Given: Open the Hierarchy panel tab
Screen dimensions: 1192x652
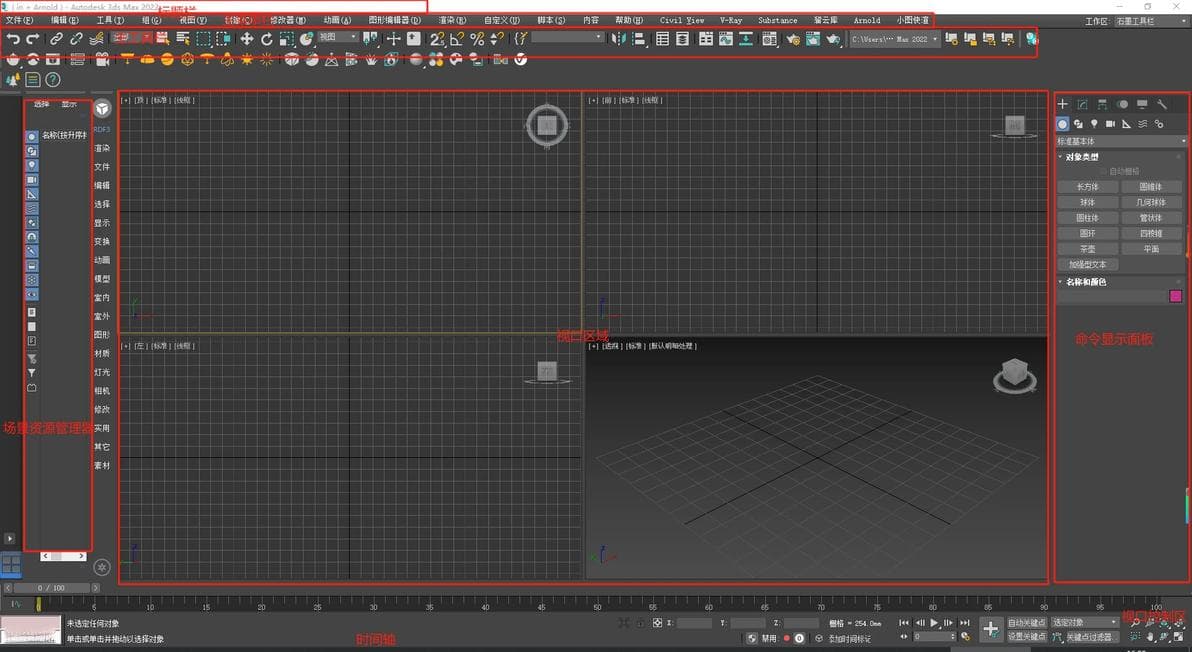Looking at the screenshot, I should (x=1102, y=104).
